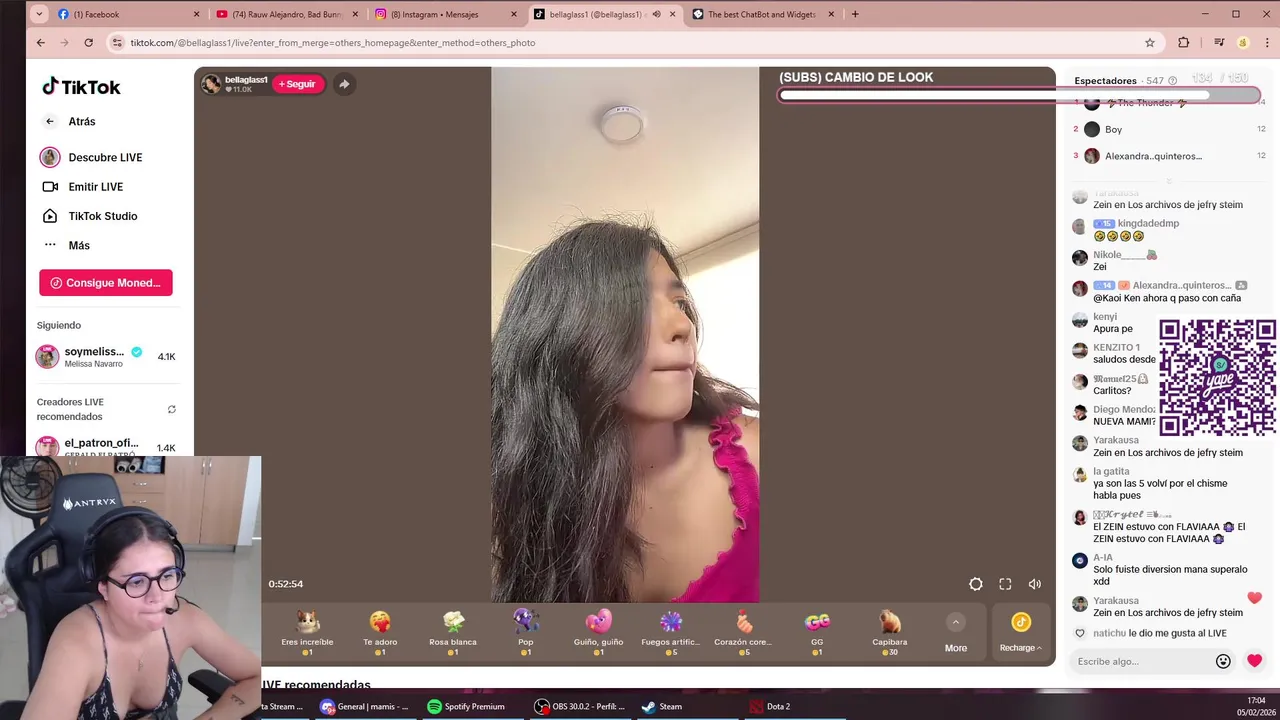Send the Corazón coreano gift

coord(743,632)
